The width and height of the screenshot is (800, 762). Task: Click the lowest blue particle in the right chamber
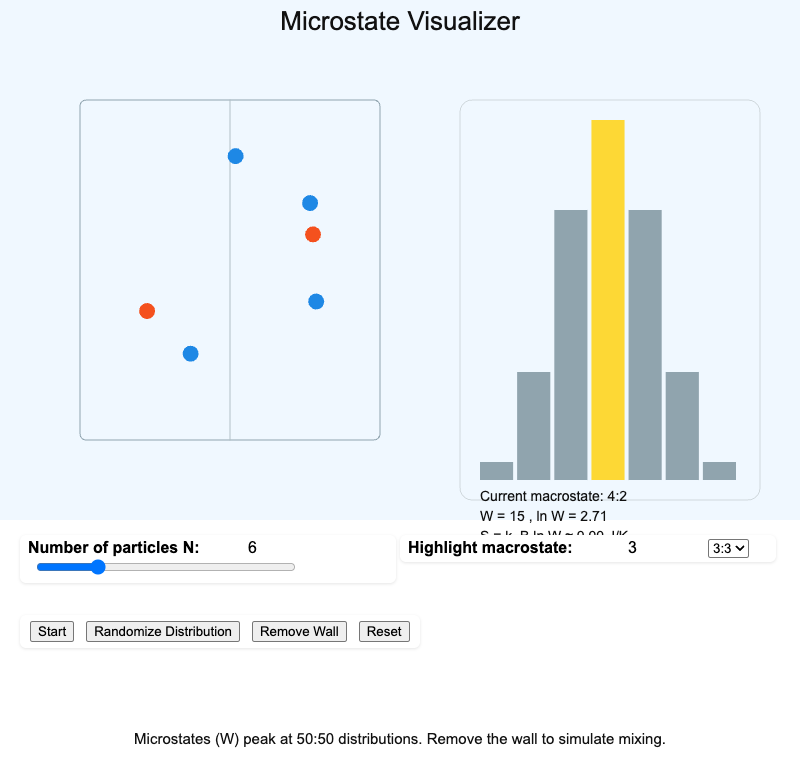coord(316,301)
